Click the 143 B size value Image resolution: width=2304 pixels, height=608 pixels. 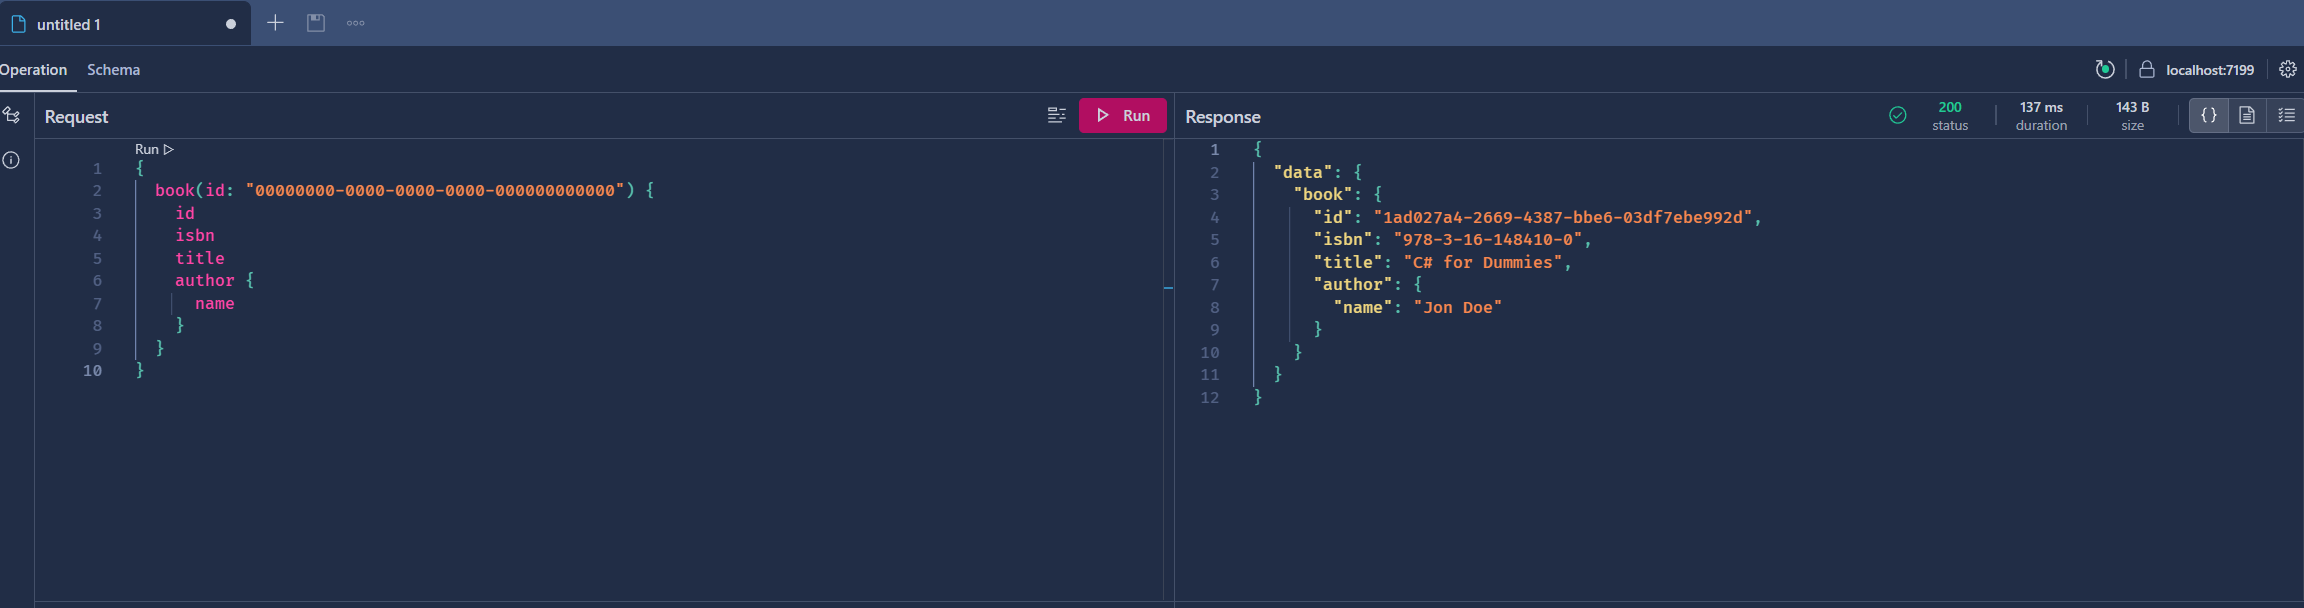(2132, 107)
